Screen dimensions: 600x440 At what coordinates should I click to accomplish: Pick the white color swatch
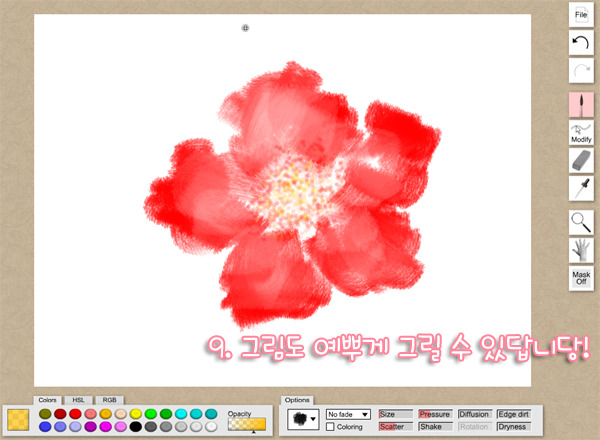211,427
